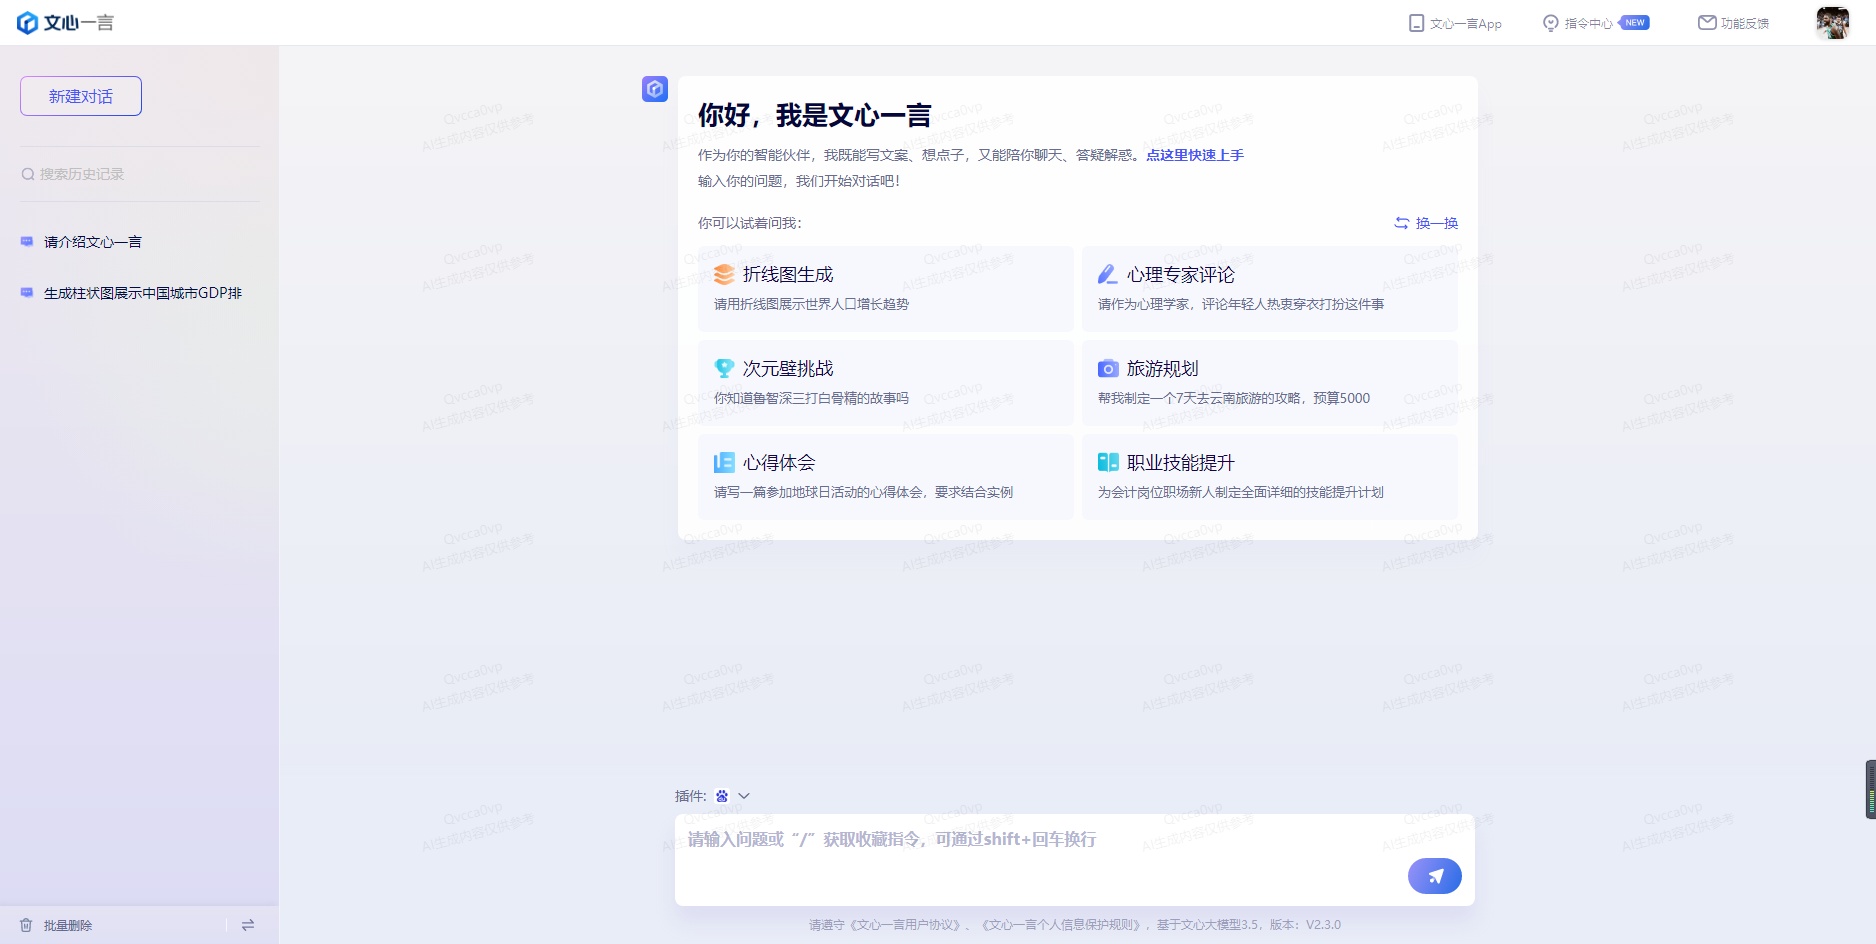Click the 搜索历史记录 search field

pos(140,174)
